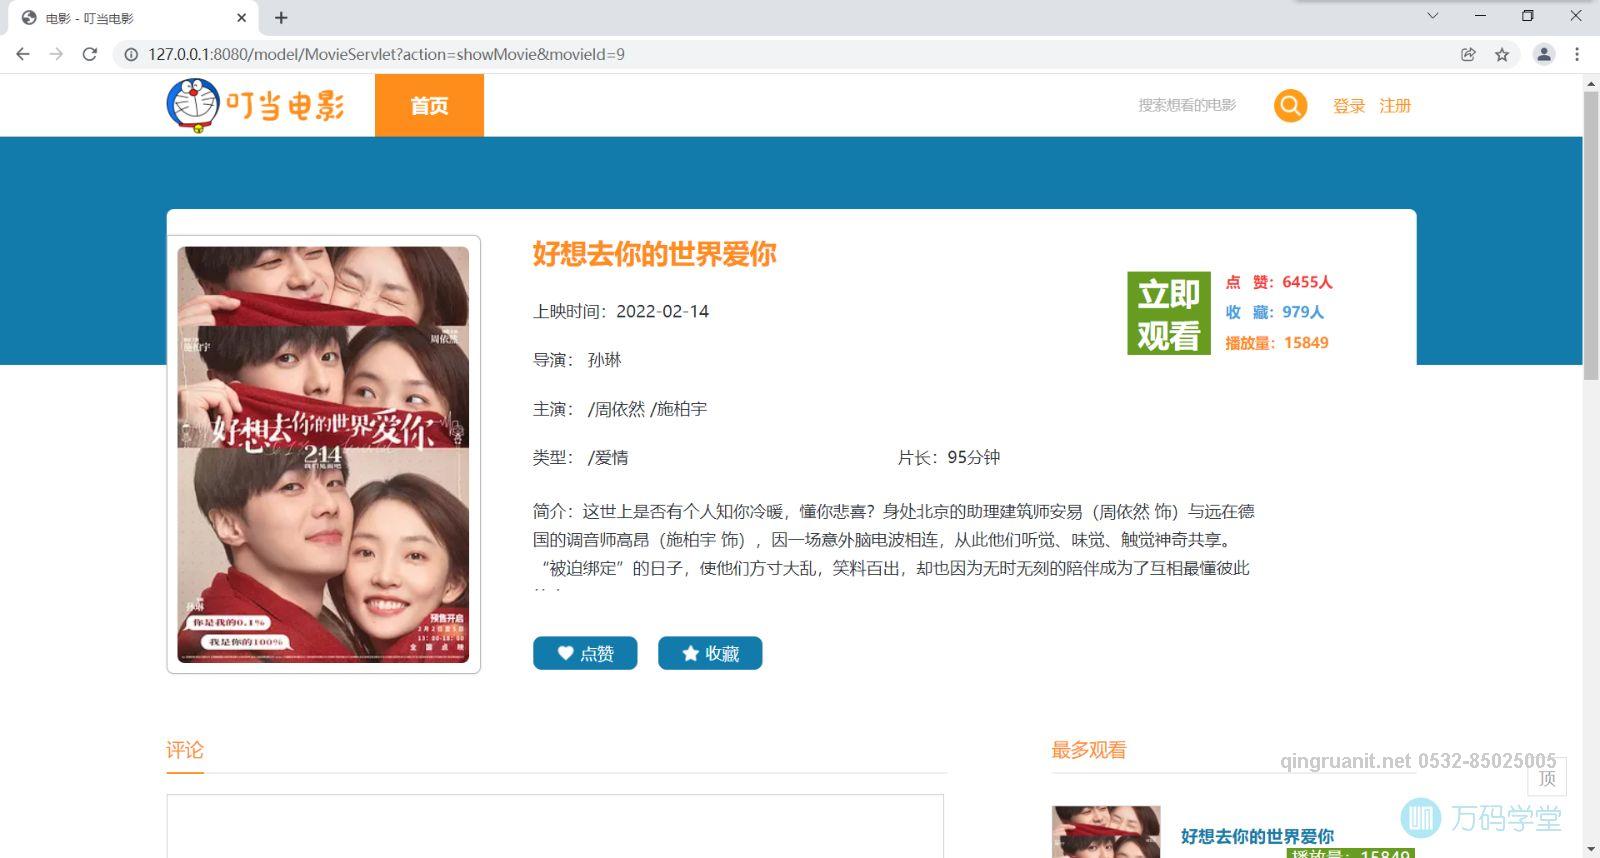Image resolution: width=1600 pixels, height=858 pixels.
Task: Click the vertical scrollbar thumb
Action: click(1590, 235)
